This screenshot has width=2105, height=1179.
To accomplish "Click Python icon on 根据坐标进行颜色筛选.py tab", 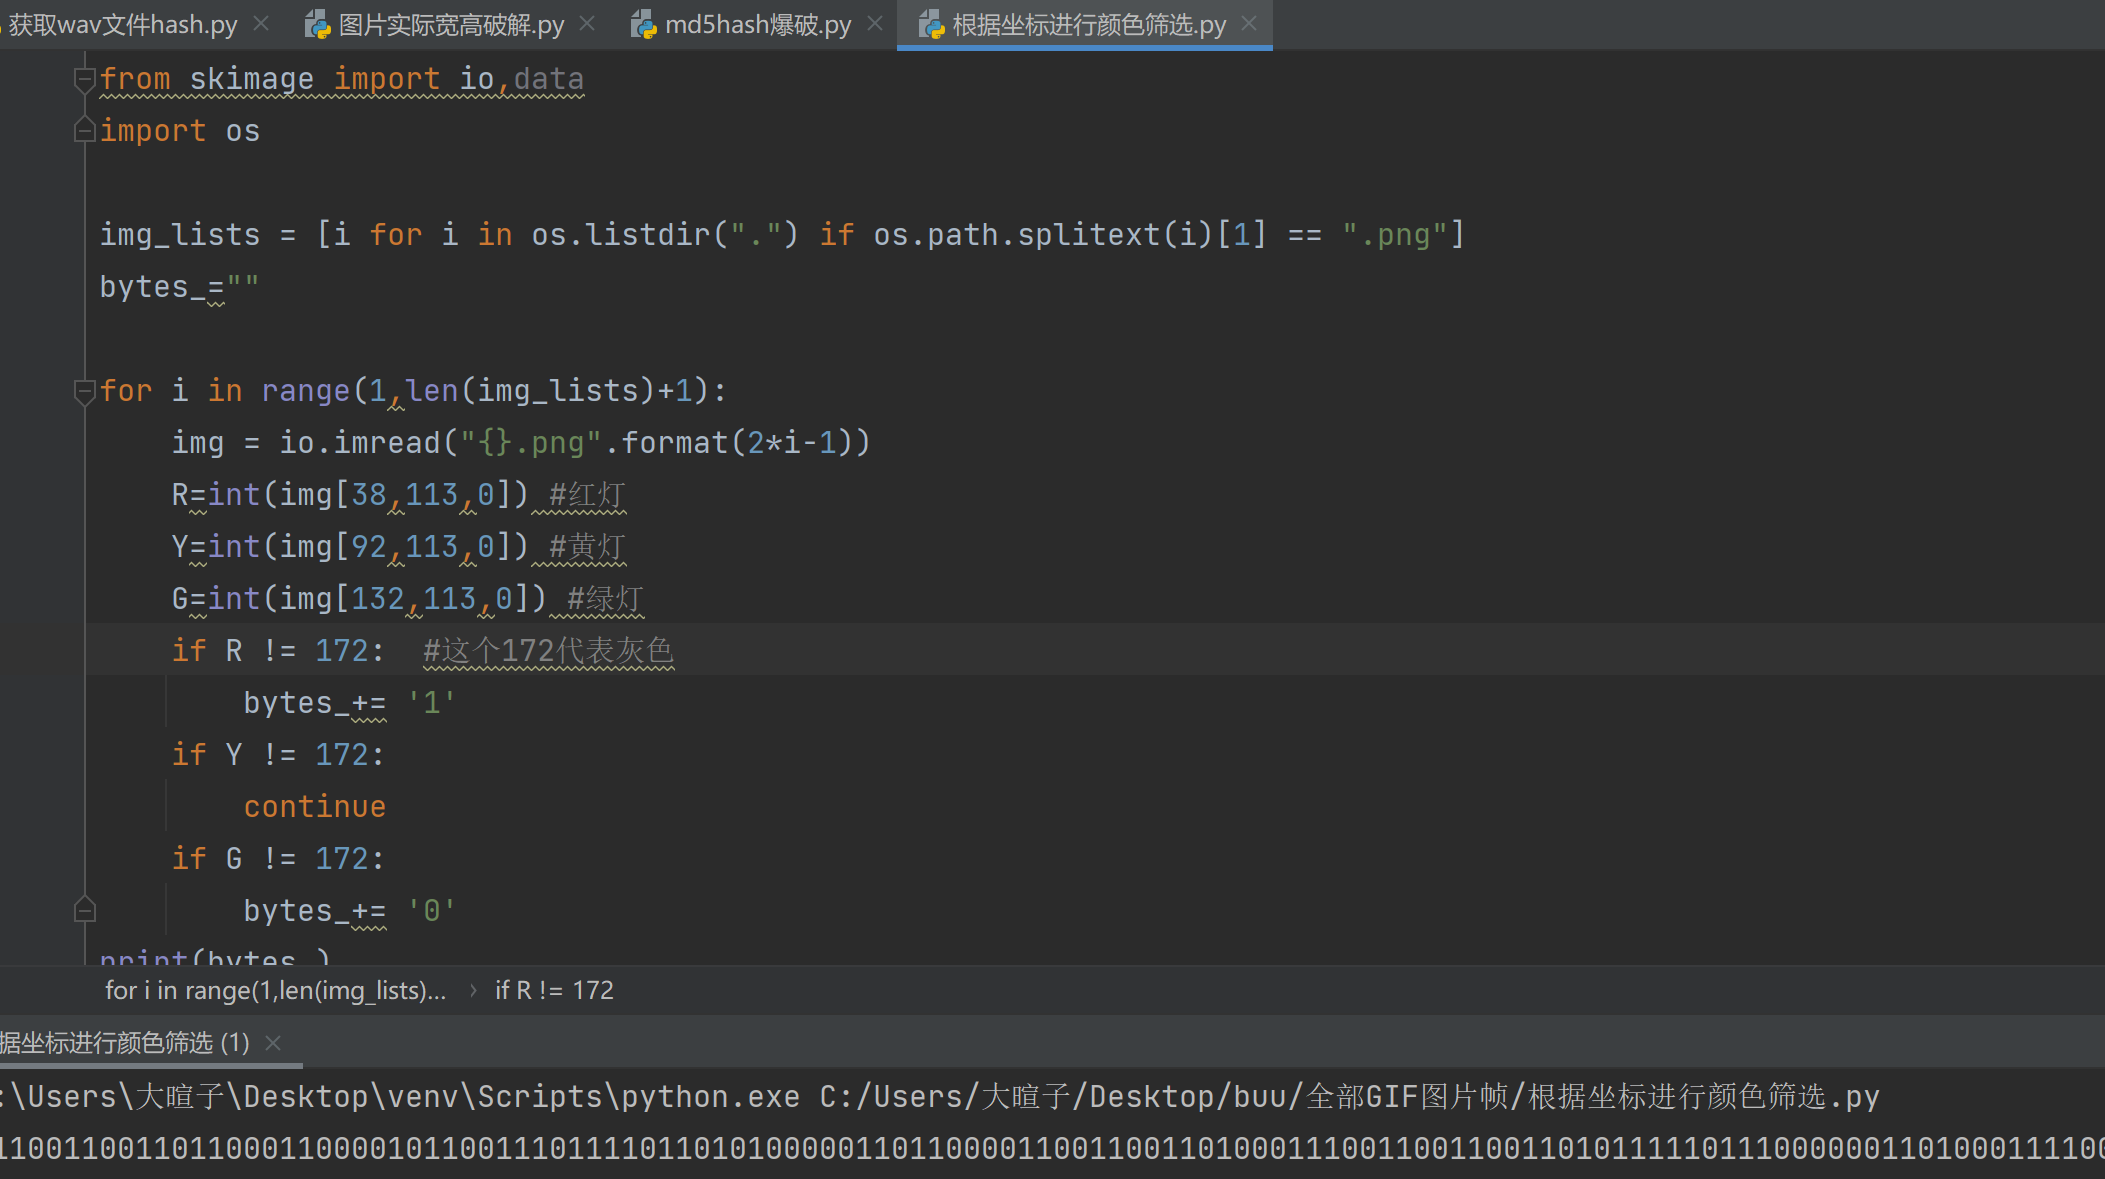I will tap(931, 24).
